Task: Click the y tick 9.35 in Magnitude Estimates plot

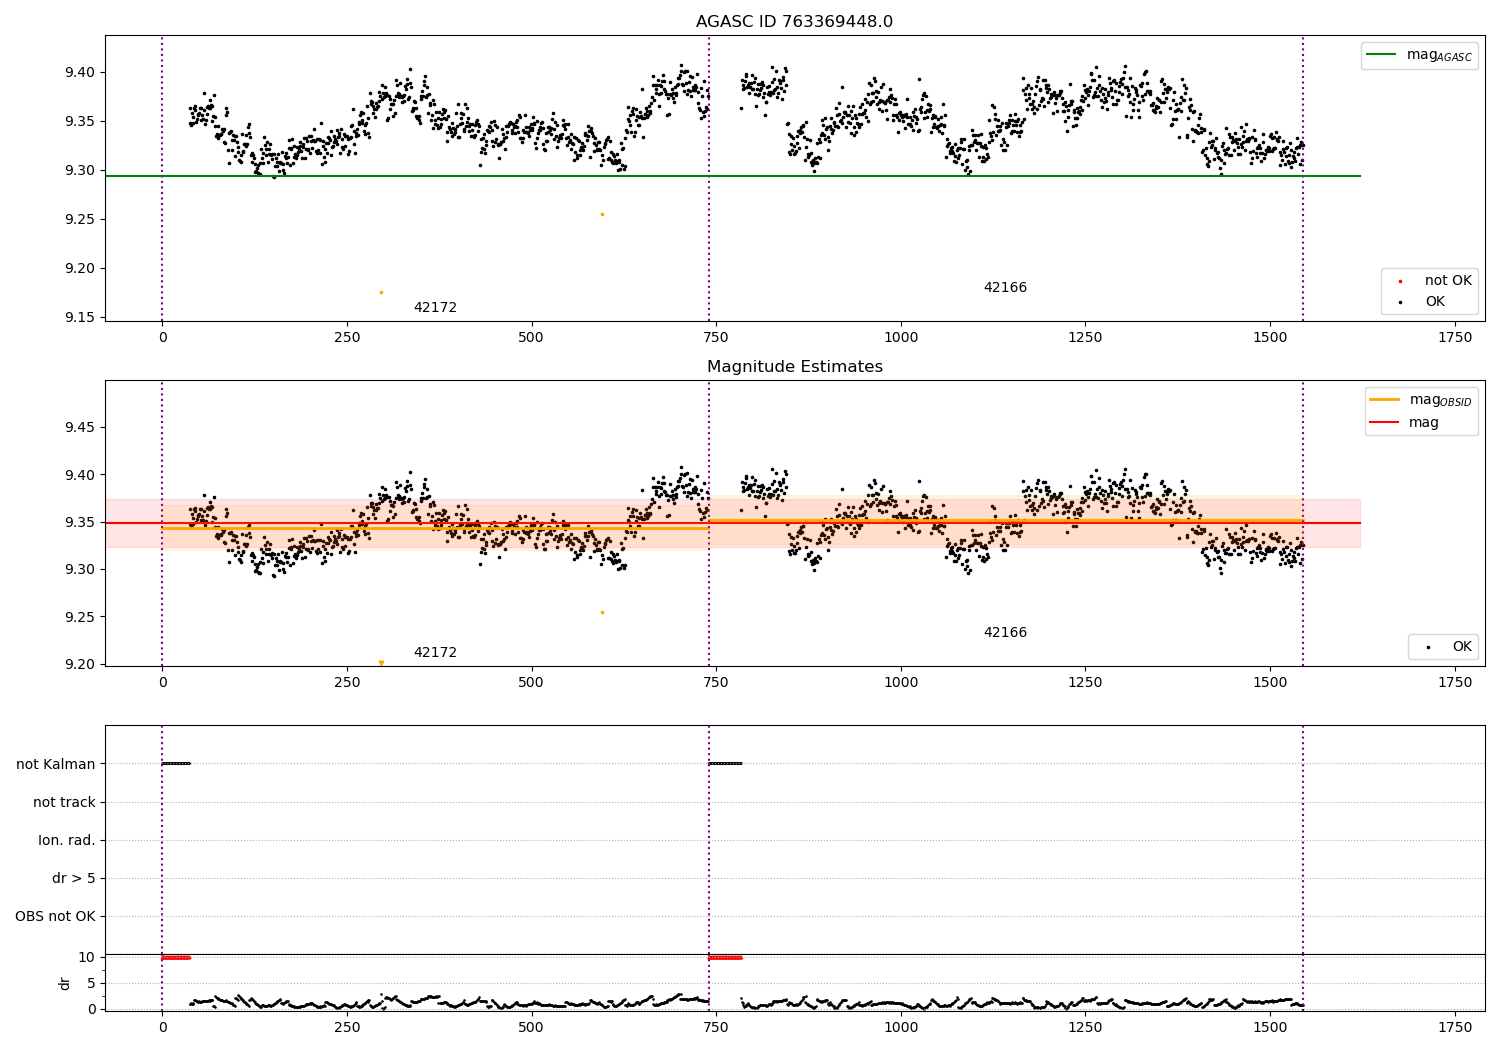Action: pyautogui.click(x=80, y=522)
